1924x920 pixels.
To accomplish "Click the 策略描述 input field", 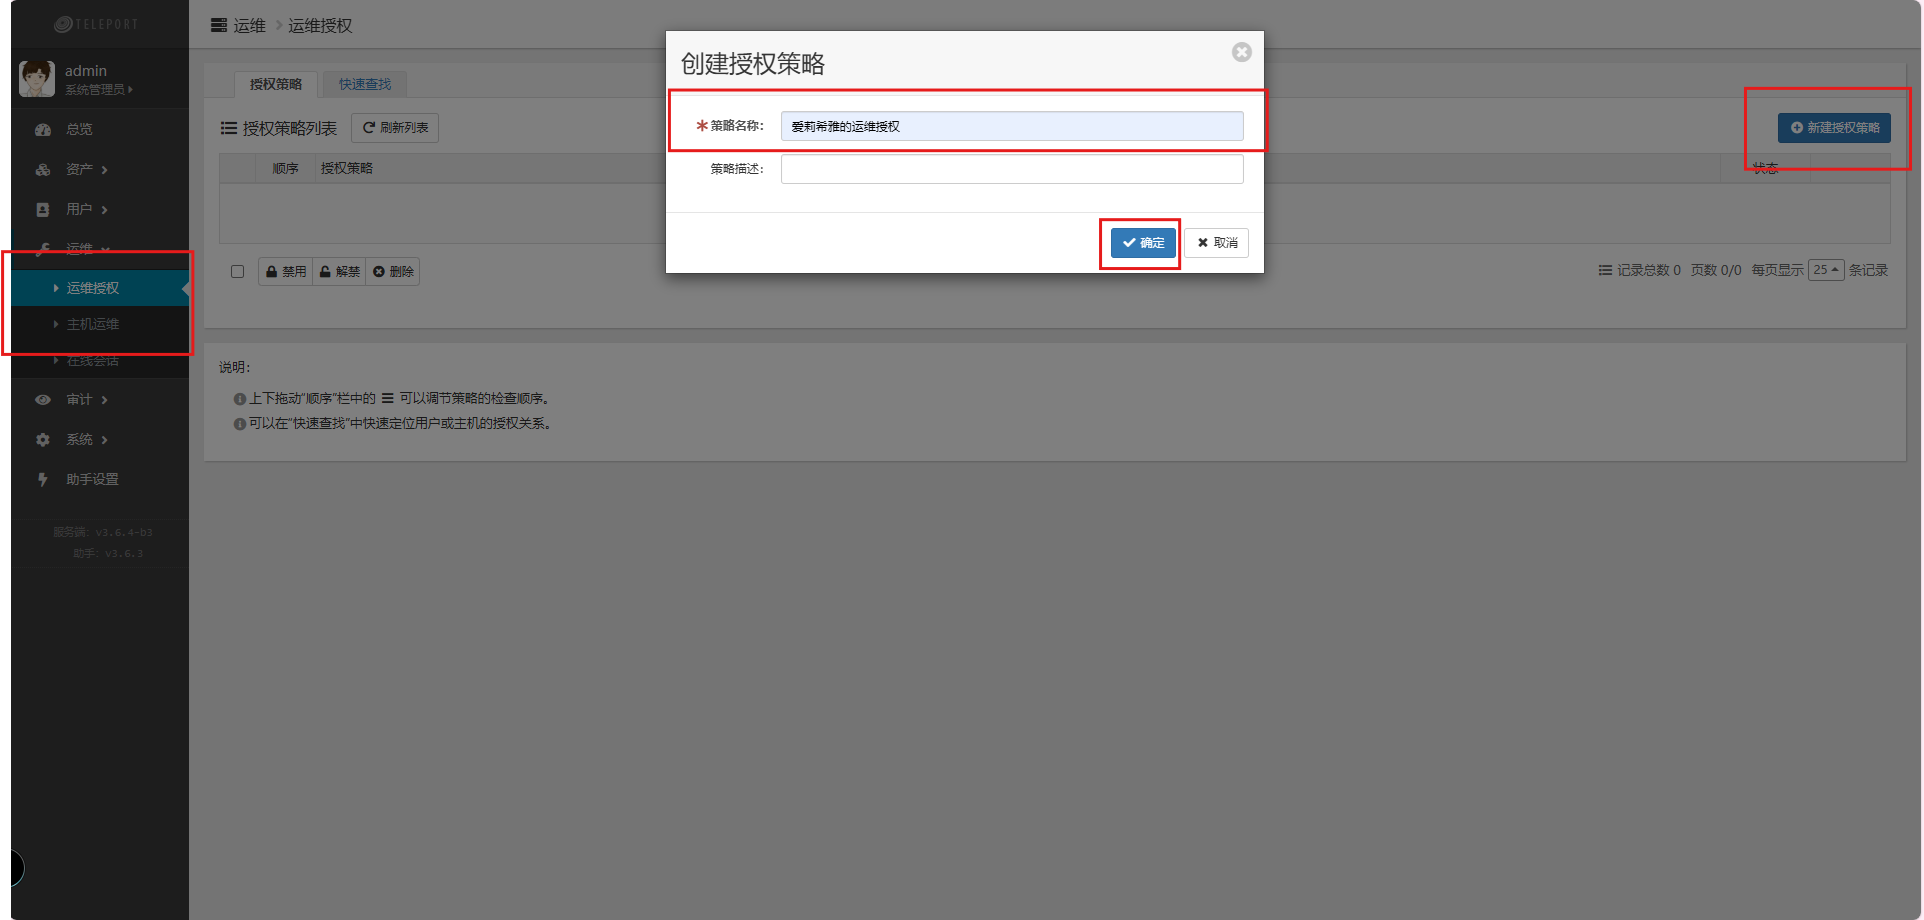I will click(x=1011, y=169).
